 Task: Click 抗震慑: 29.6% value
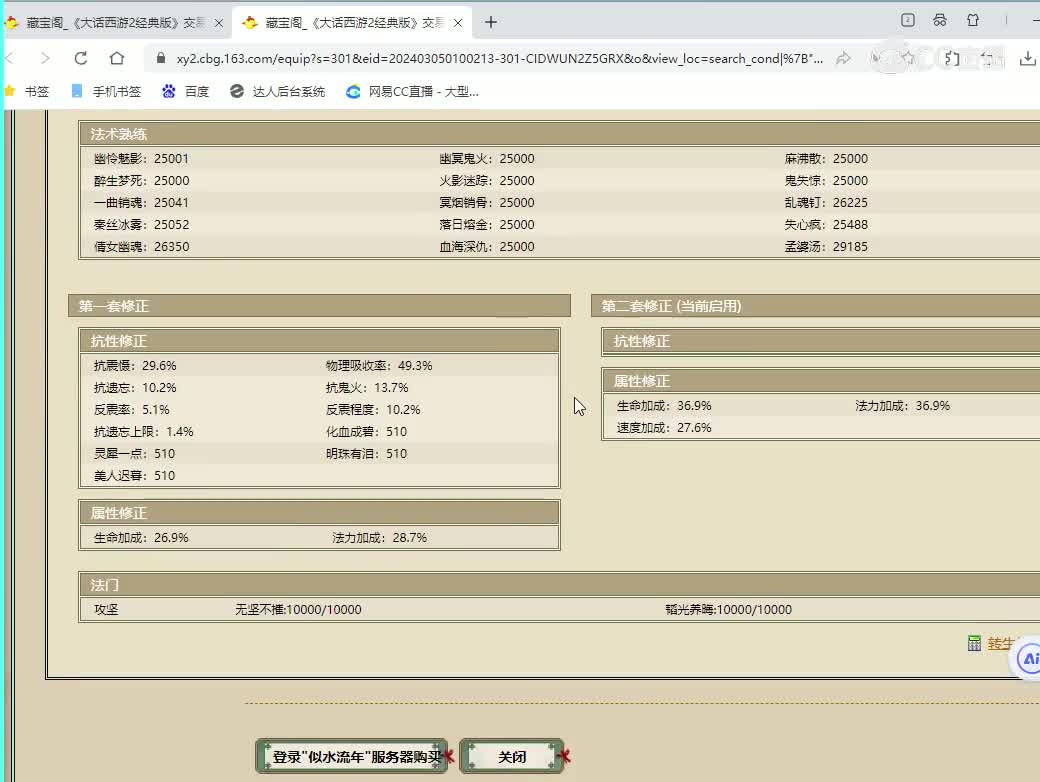tap(135, 365)
